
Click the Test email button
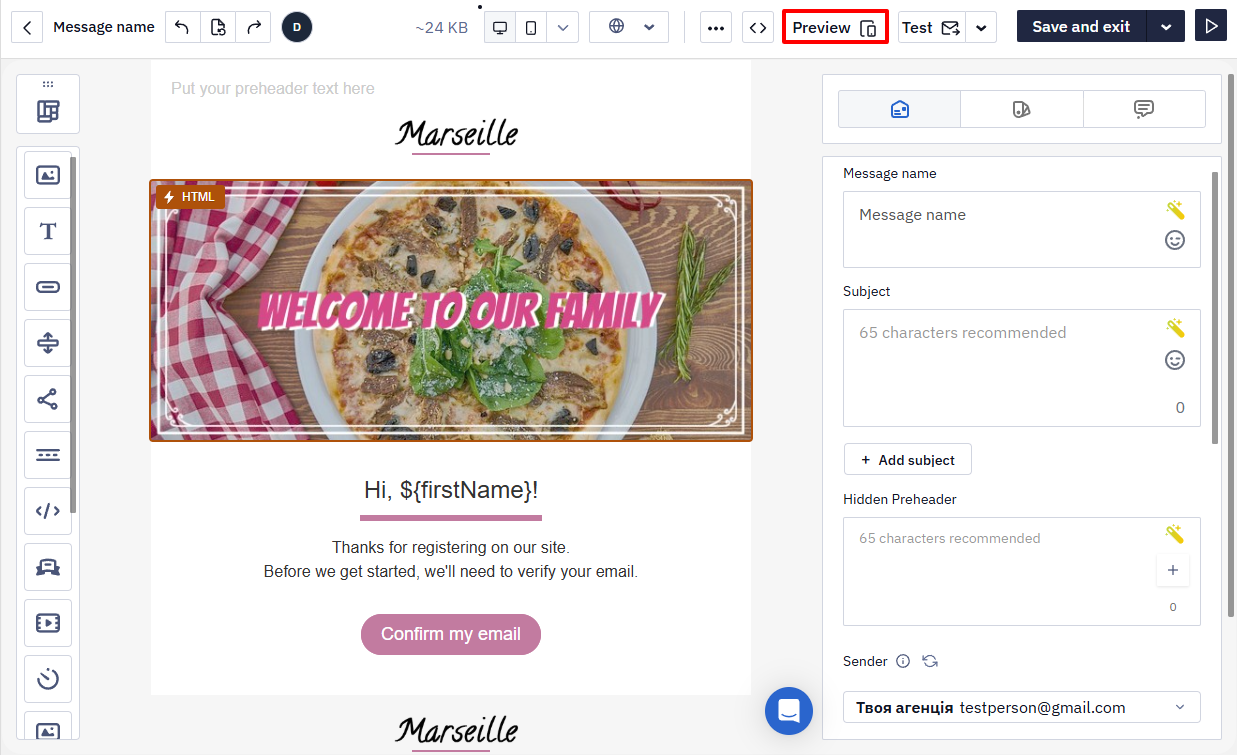coord(932,27)
